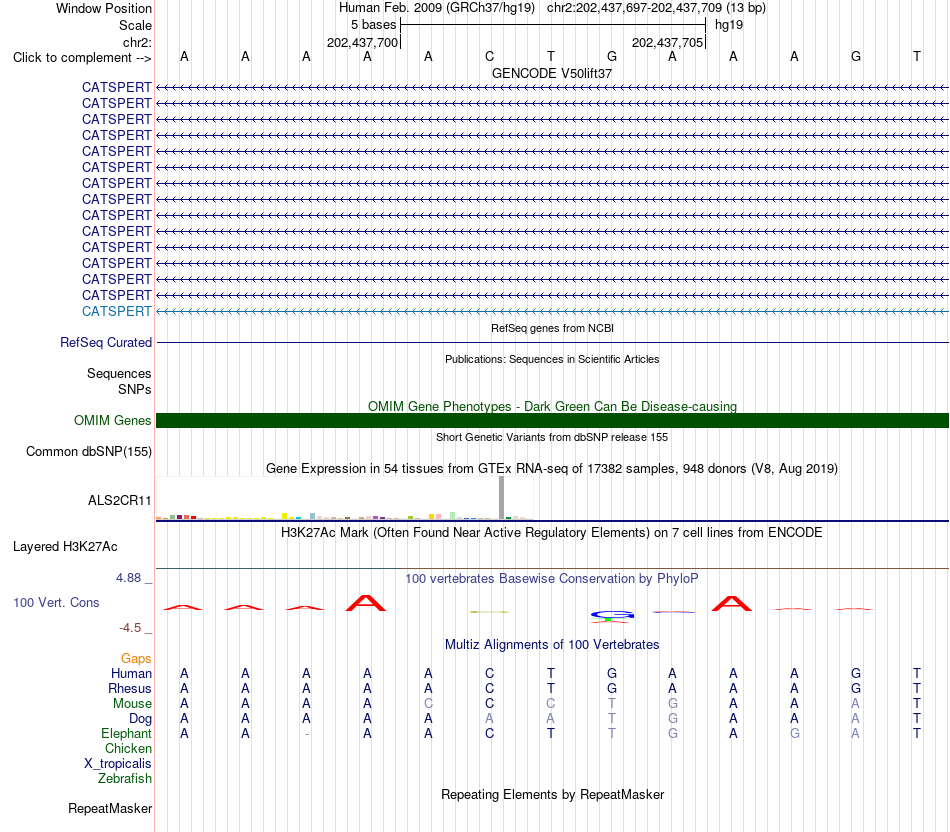Click the 'Zebrafish' species label
The height and width of the screenshot is (832, 950).
pyautogui.click(x=125, y=779)
